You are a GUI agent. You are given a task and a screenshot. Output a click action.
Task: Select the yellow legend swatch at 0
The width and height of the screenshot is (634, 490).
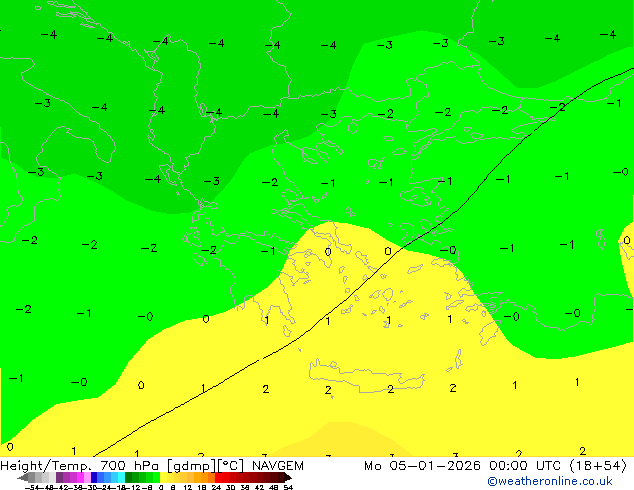pos(163,477)
